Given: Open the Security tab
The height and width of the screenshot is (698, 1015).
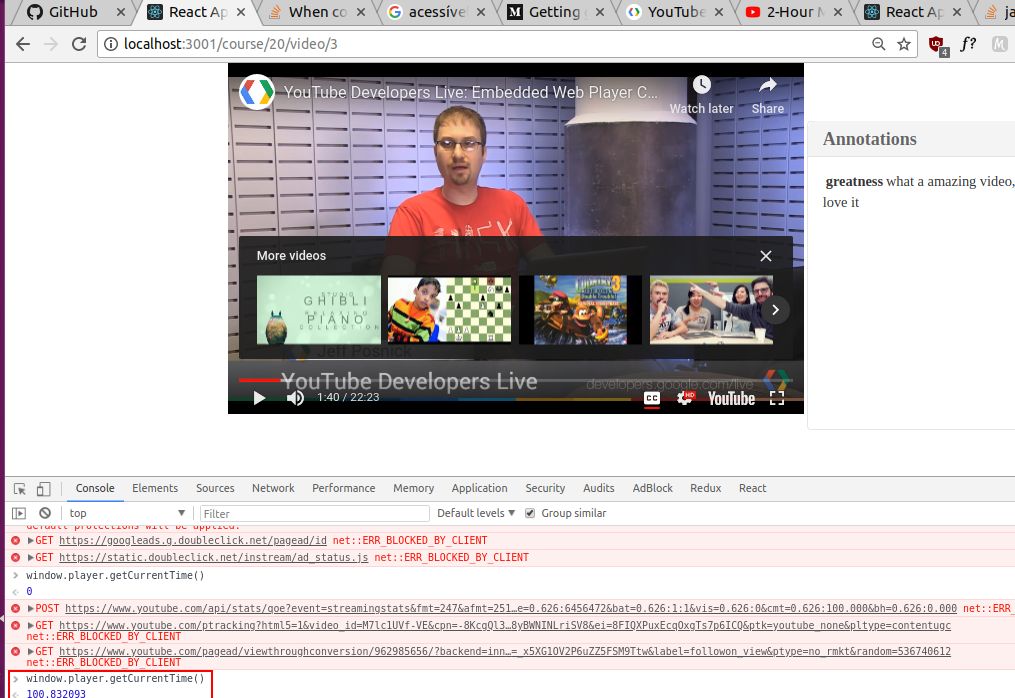Looking at the screenshot, I should (x=545, y=488).
